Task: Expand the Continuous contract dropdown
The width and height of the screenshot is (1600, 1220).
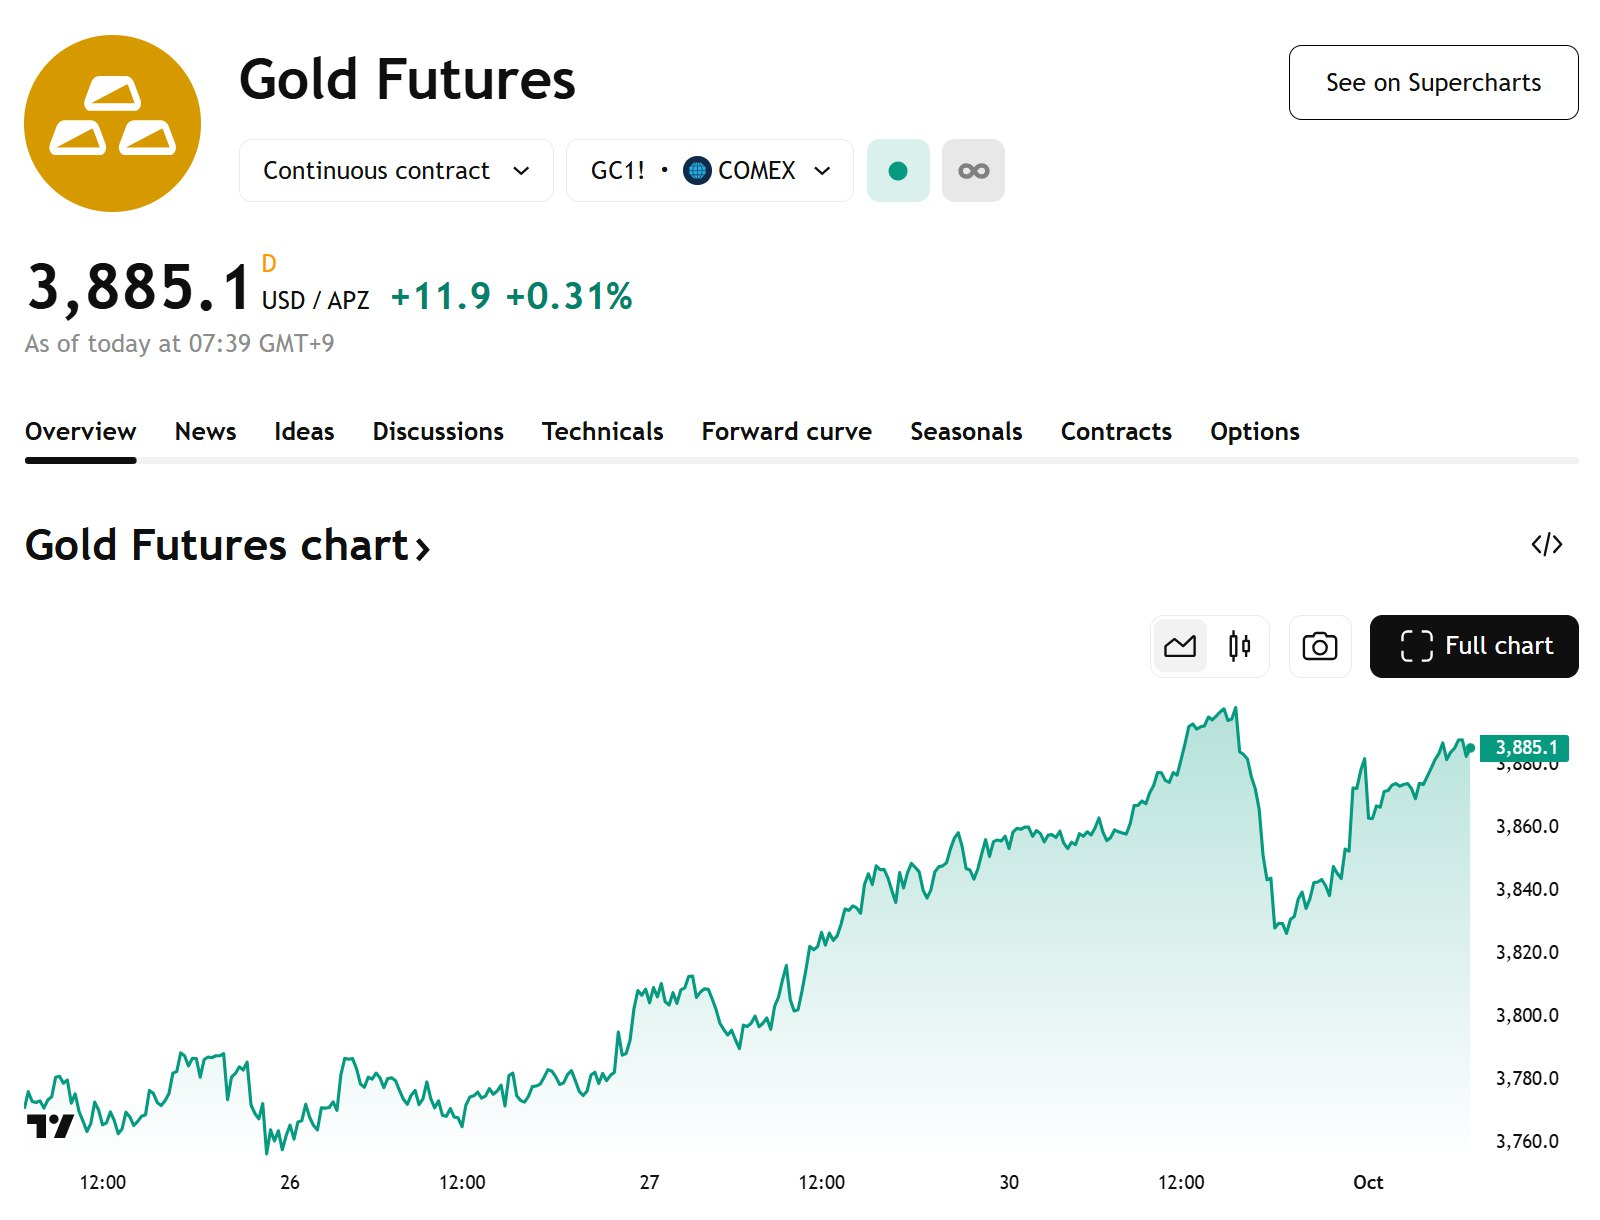Action: click(x=396, y=171)
